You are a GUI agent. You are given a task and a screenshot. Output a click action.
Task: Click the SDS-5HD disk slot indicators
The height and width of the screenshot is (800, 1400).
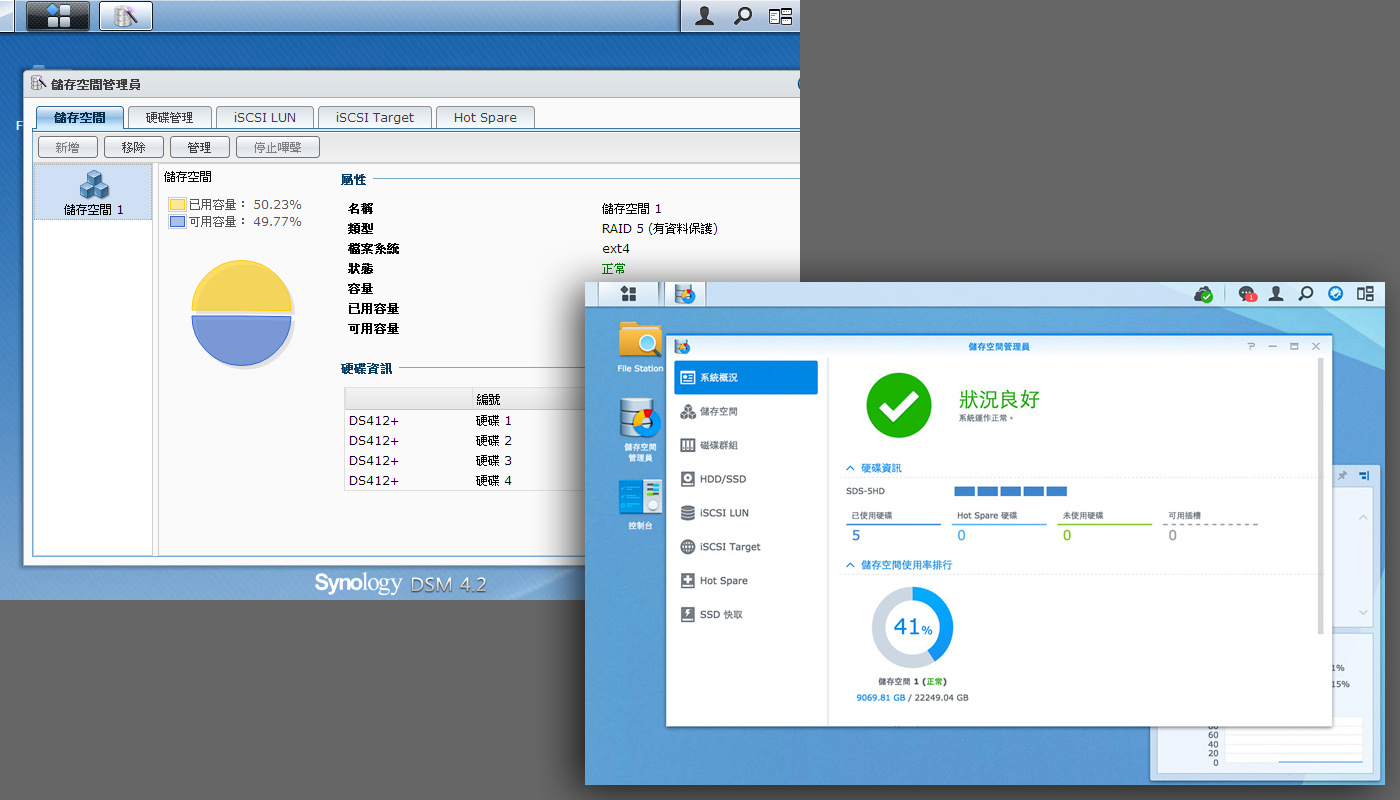pos(1011,491)
